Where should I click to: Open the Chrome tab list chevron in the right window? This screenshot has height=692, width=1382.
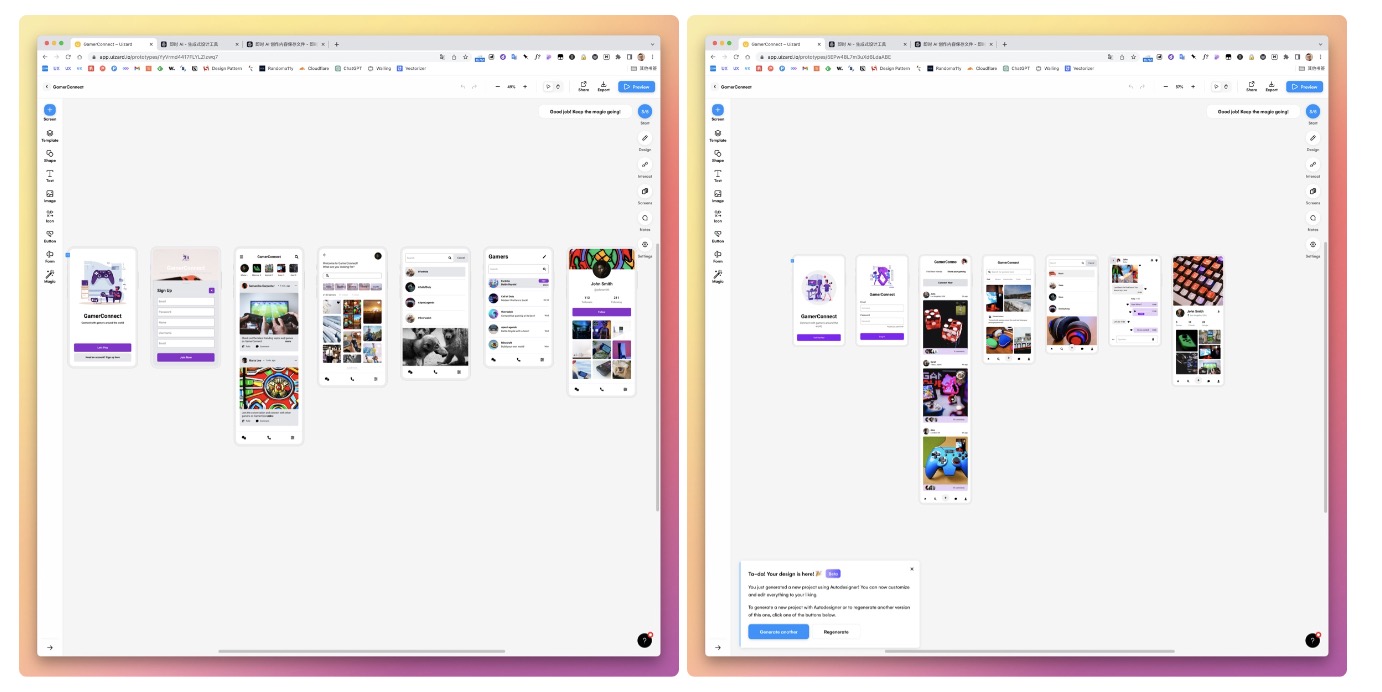1318,44
